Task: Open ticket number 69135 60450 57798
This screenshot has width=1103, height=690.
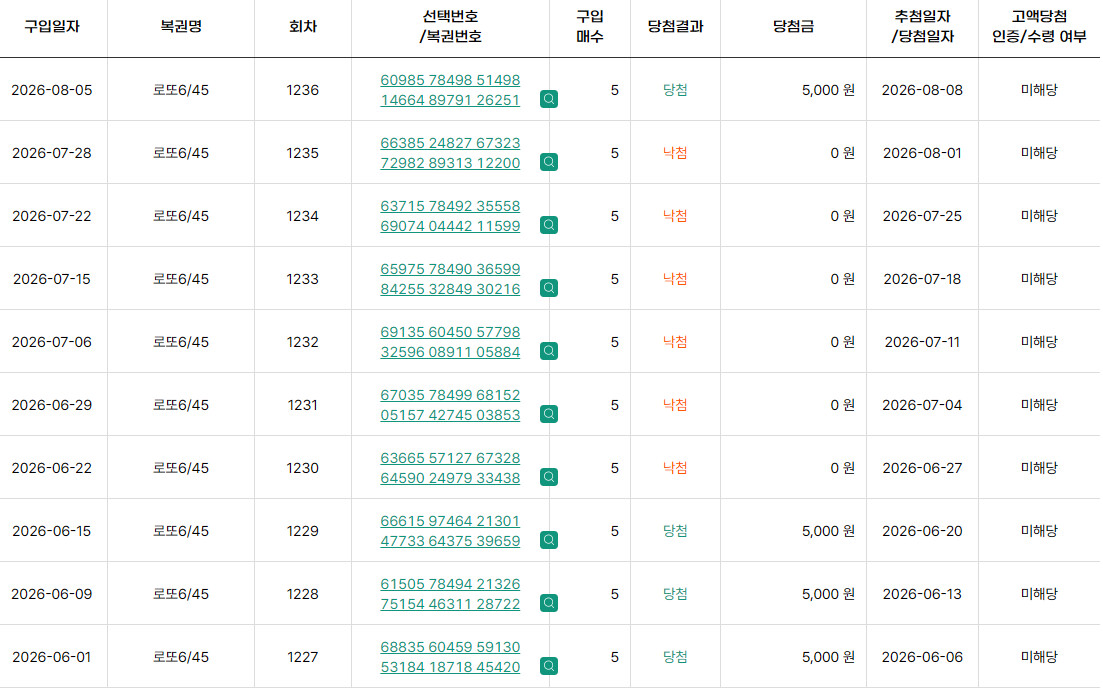Action: tap(450, 332)
